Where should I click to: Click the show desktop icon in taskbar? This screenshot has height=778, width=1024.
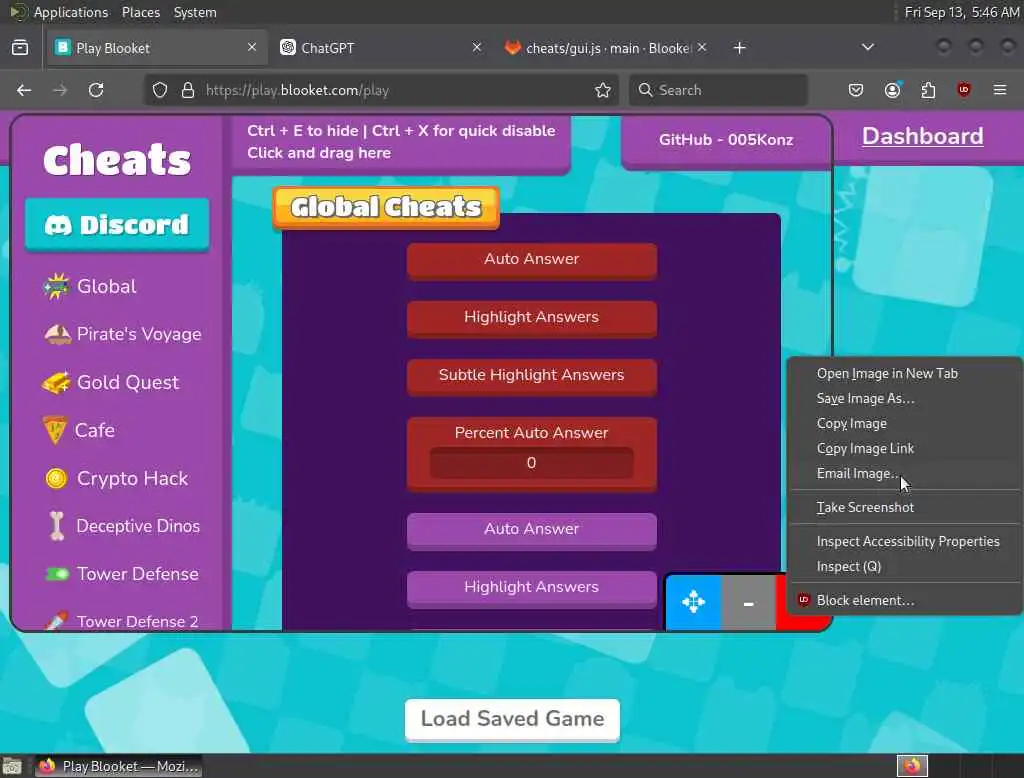point(12,767)
